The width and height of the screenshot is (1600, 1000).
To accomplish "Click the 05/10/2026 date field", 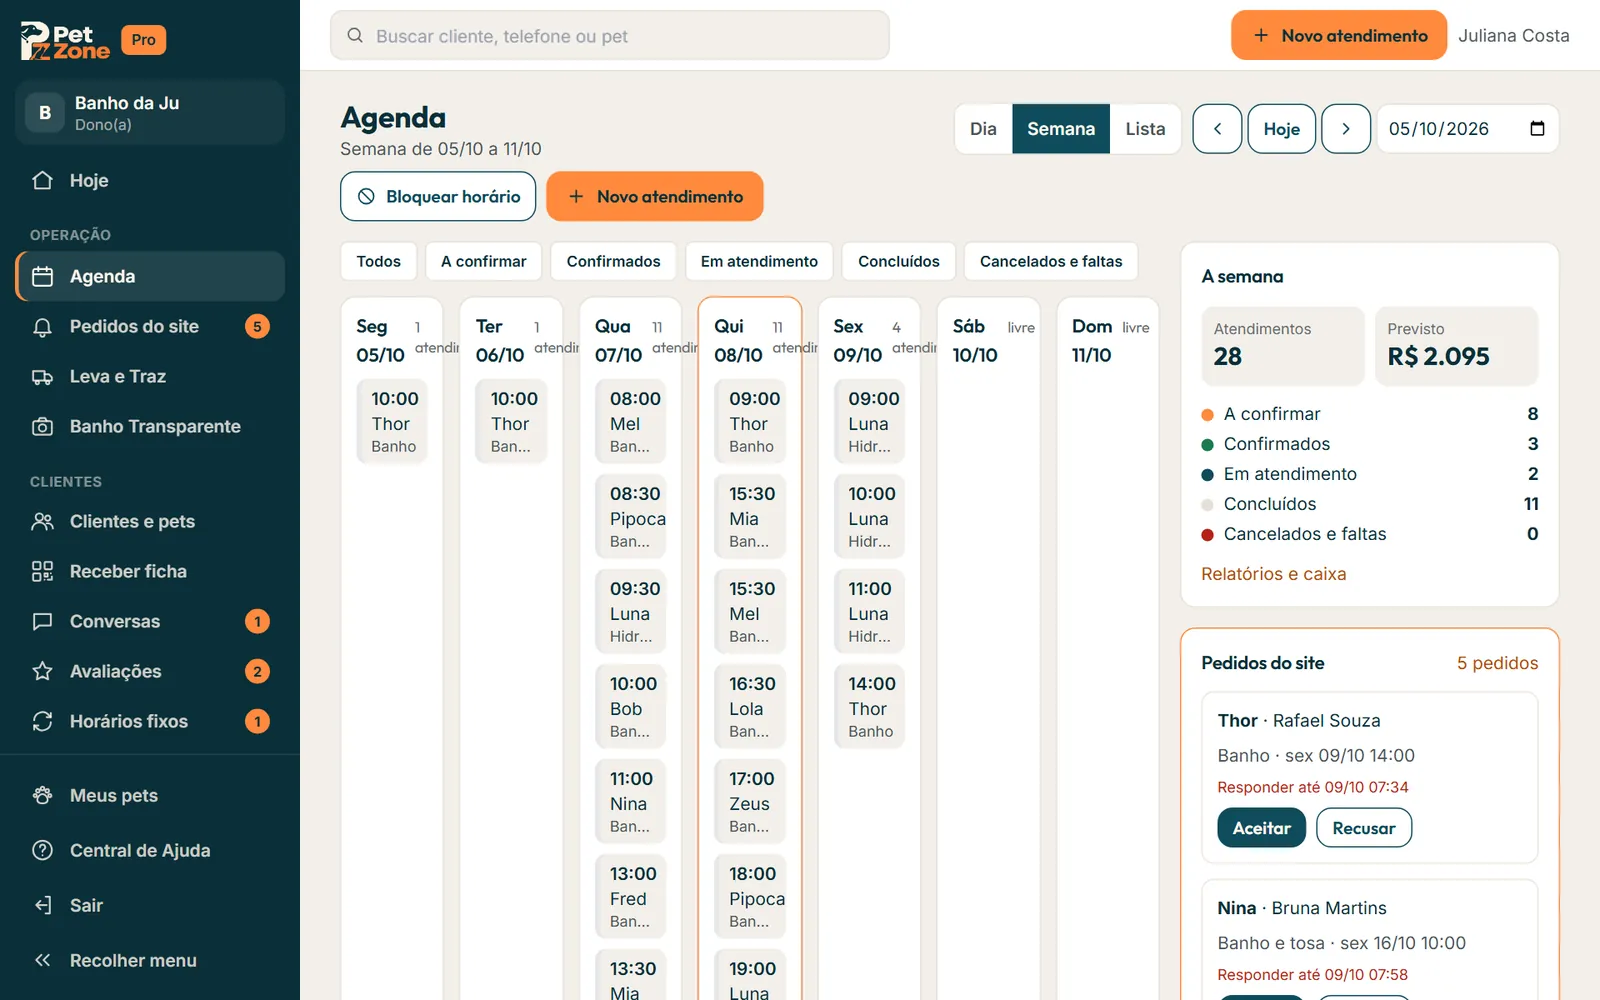I will tap(1467, 129).
